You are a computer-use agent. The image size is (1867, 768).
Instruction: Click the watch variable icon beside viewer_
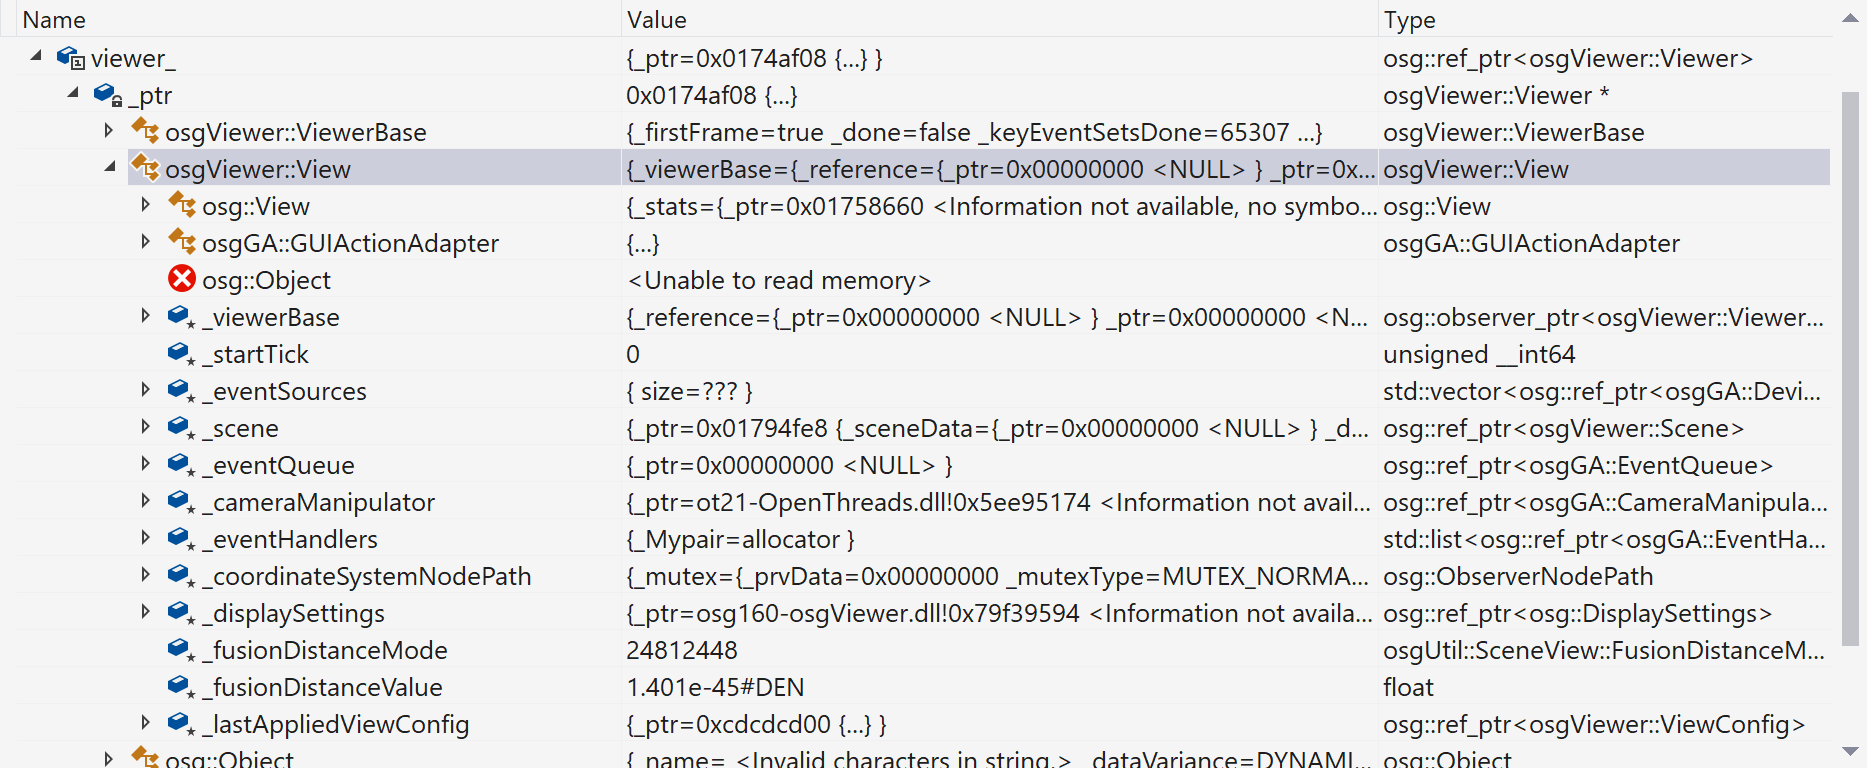click(x=69, y=57)
